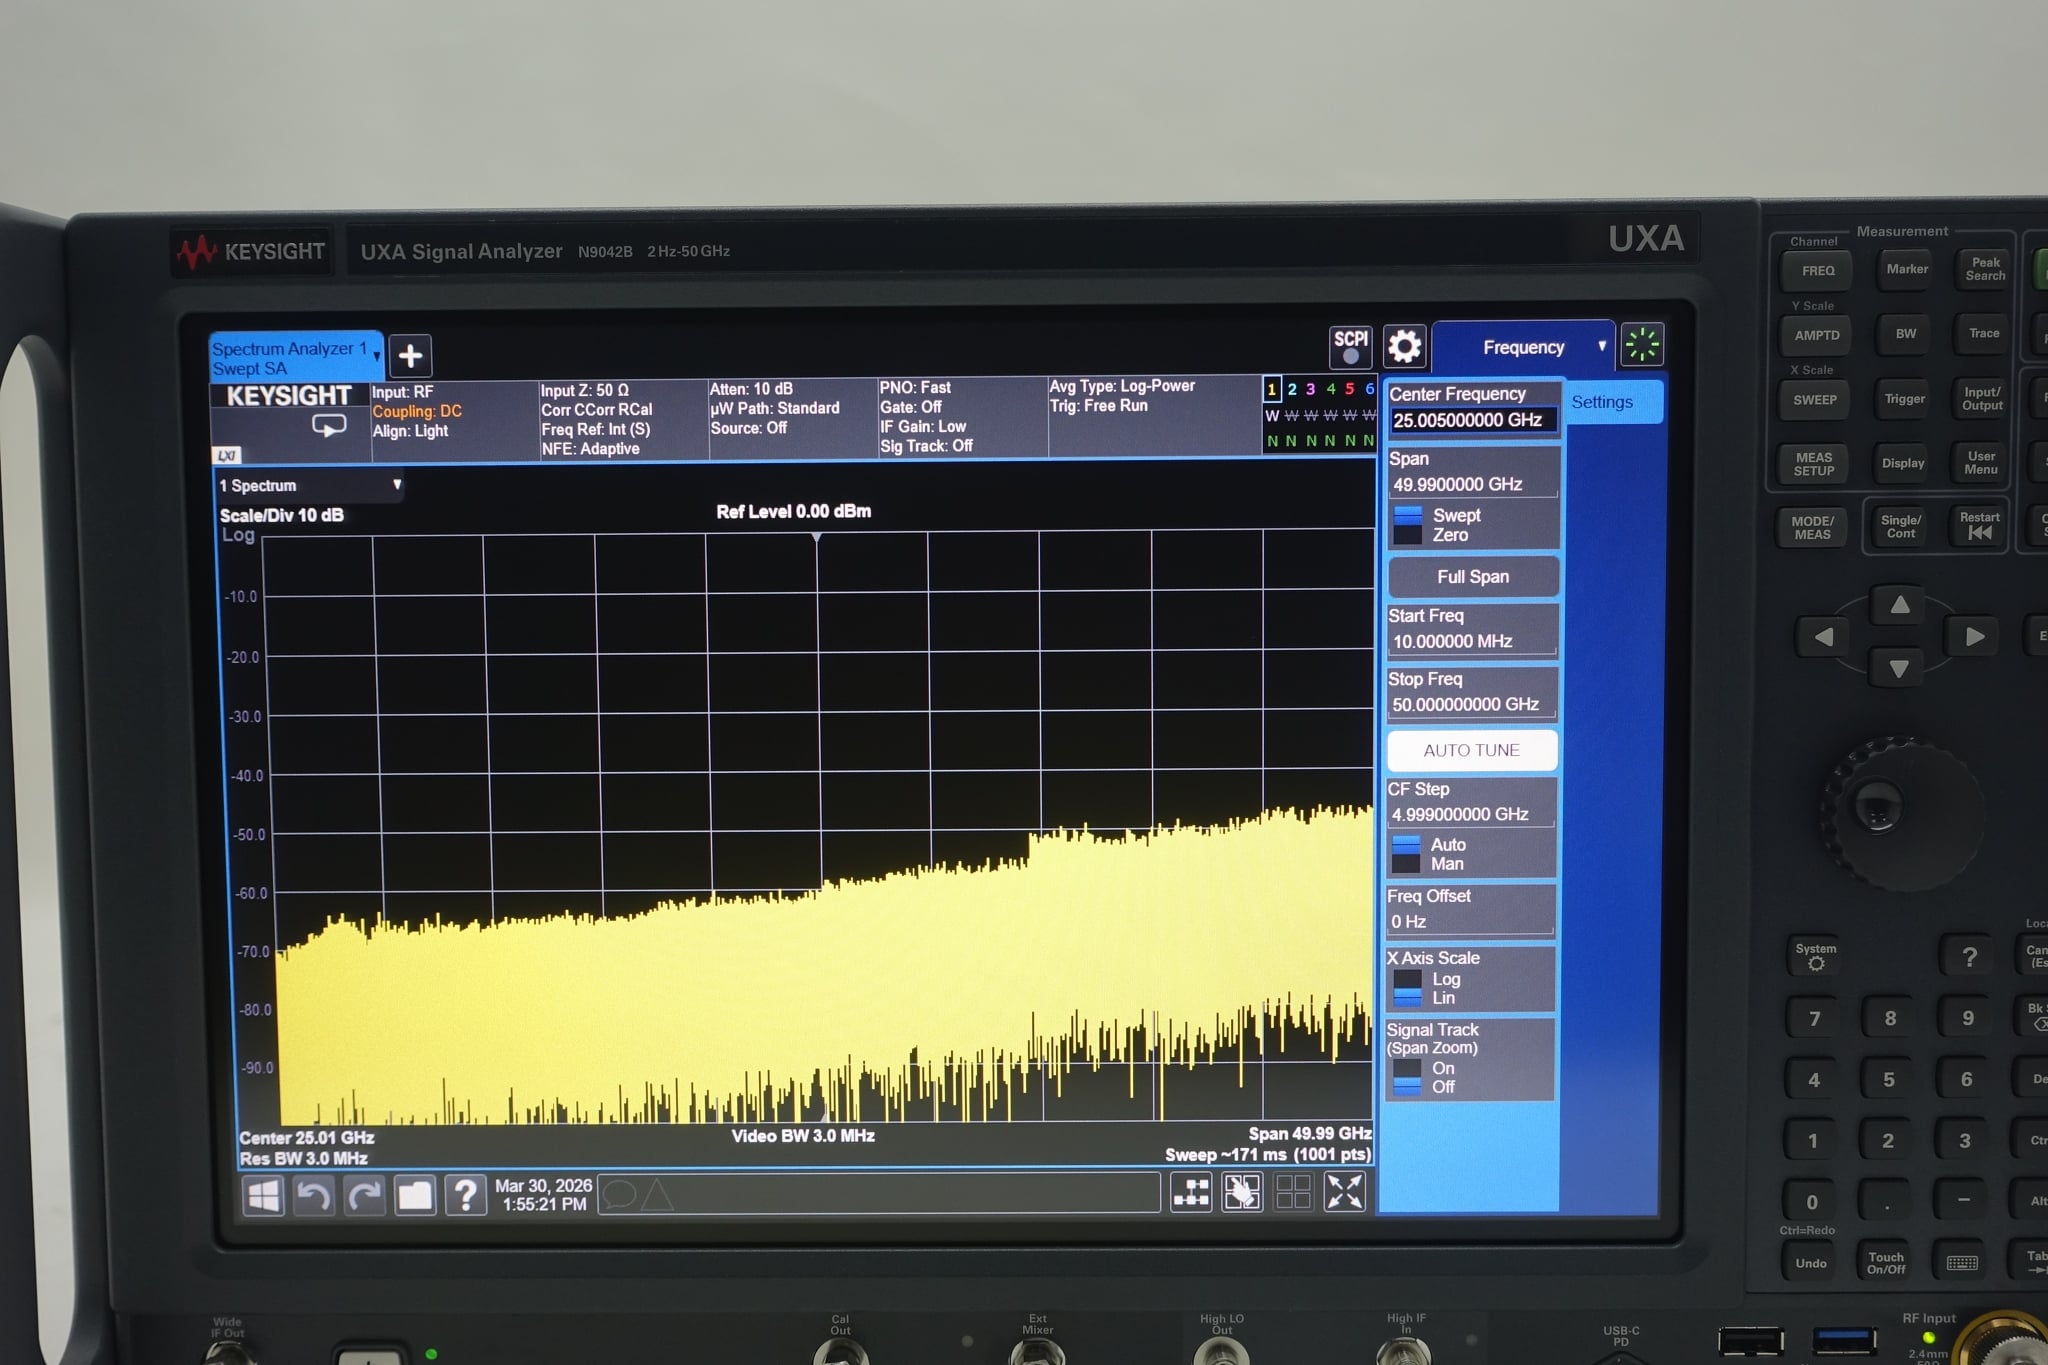Turn Signal Track On

click(x=1443, y=1068)
